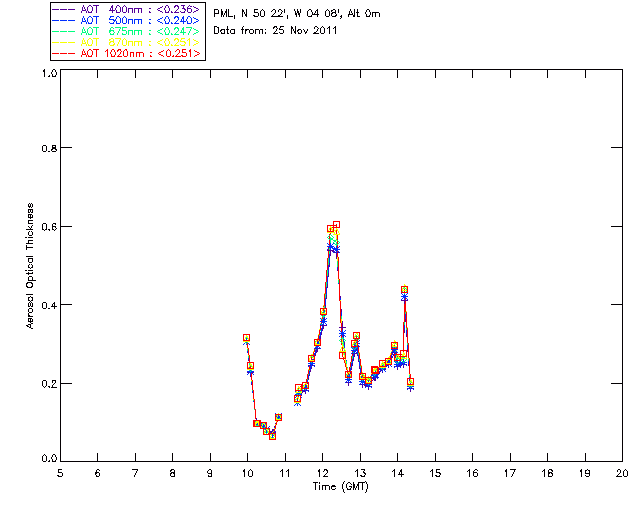Click y-axis tick label 1.0

tap(49, 73)
